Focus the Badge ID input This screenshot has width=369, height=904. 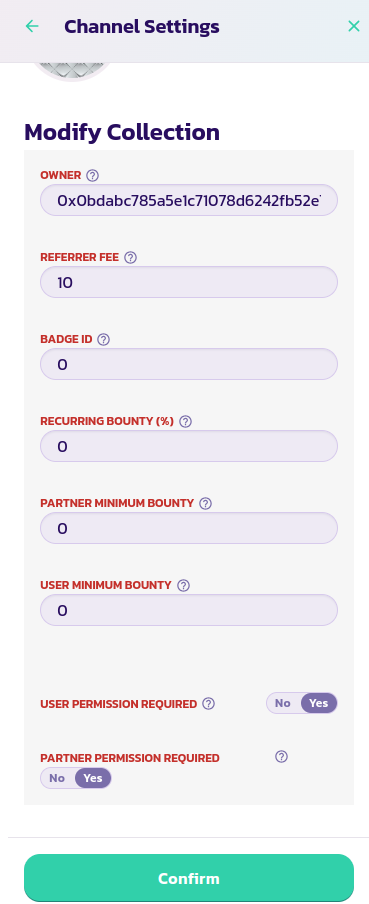pos(189,364)
